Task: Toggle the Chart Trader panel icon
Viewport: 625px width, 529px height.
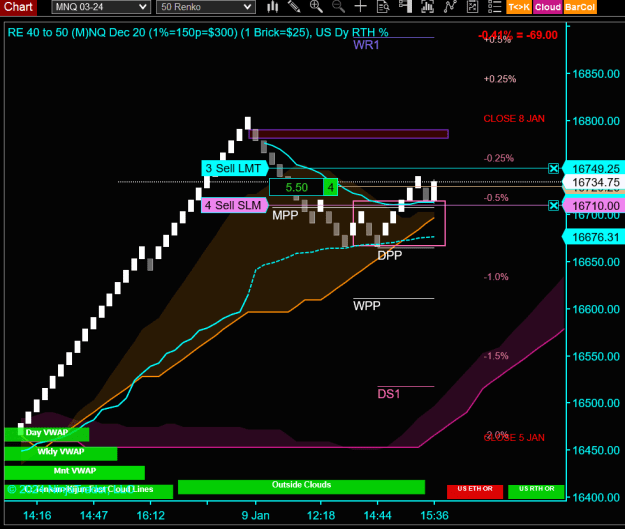Action: pyautogui.click(x=405, y=7)
